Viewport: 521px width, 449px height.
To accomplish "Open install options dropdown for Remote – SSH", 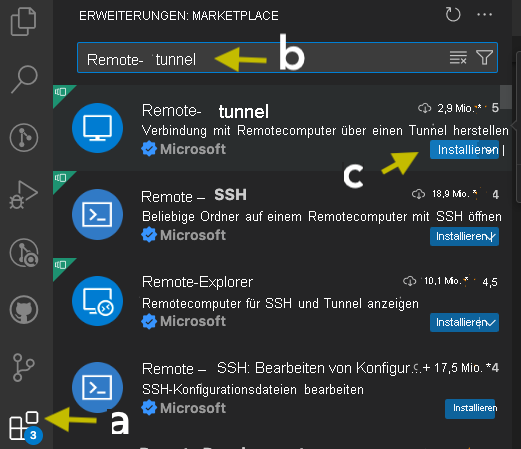I will [492, 236].
